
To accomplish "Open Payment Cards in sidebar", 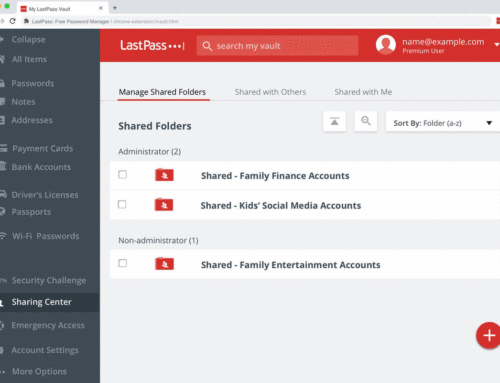I will pyautogui.click(x=43, y=148).
